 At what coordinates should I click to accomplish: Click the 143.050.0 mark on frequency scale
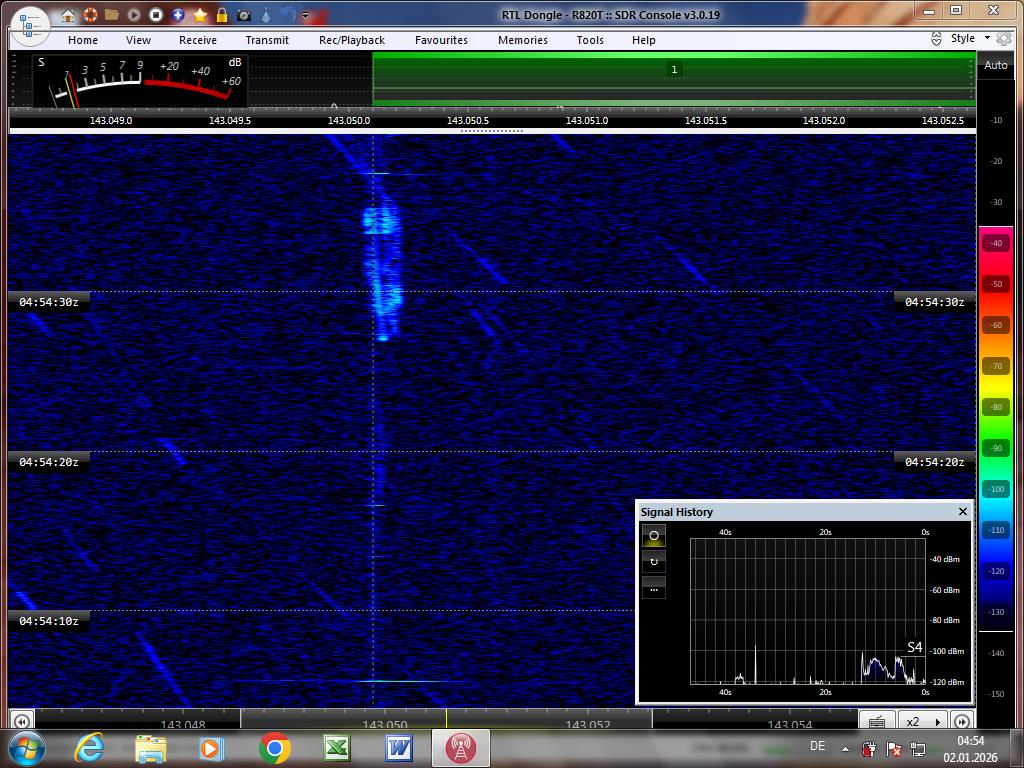(x=349, y=120)
